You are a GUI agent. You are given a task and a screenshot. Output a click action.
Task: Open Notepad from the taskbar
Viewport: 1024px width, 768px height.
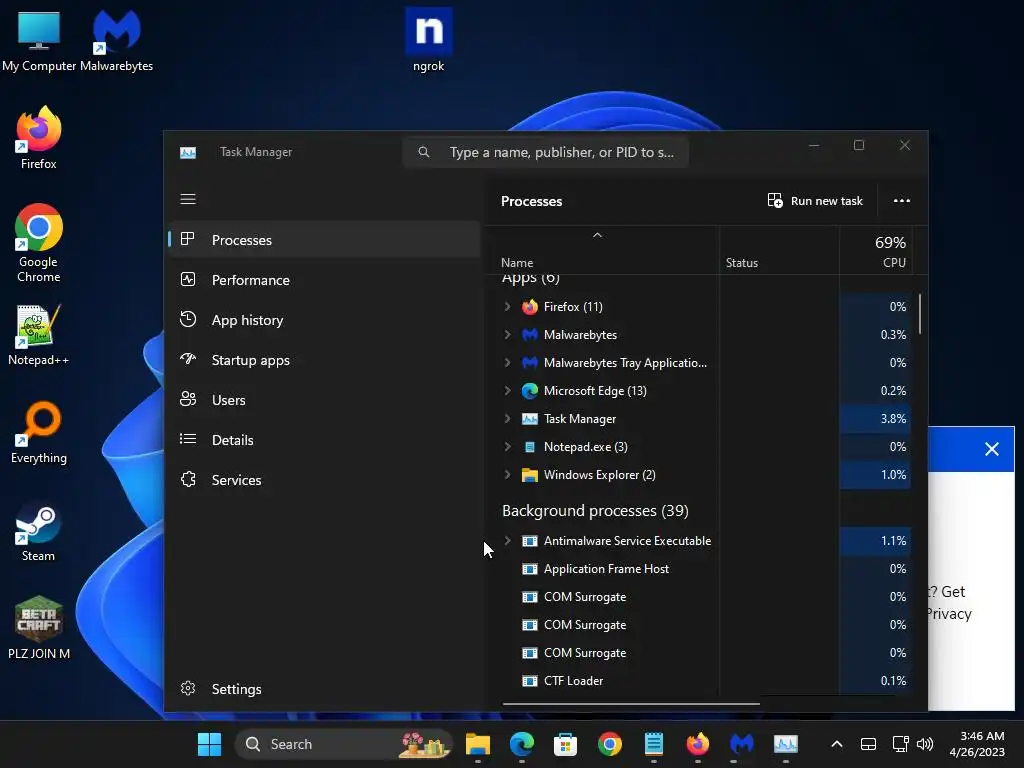[654, 744]
